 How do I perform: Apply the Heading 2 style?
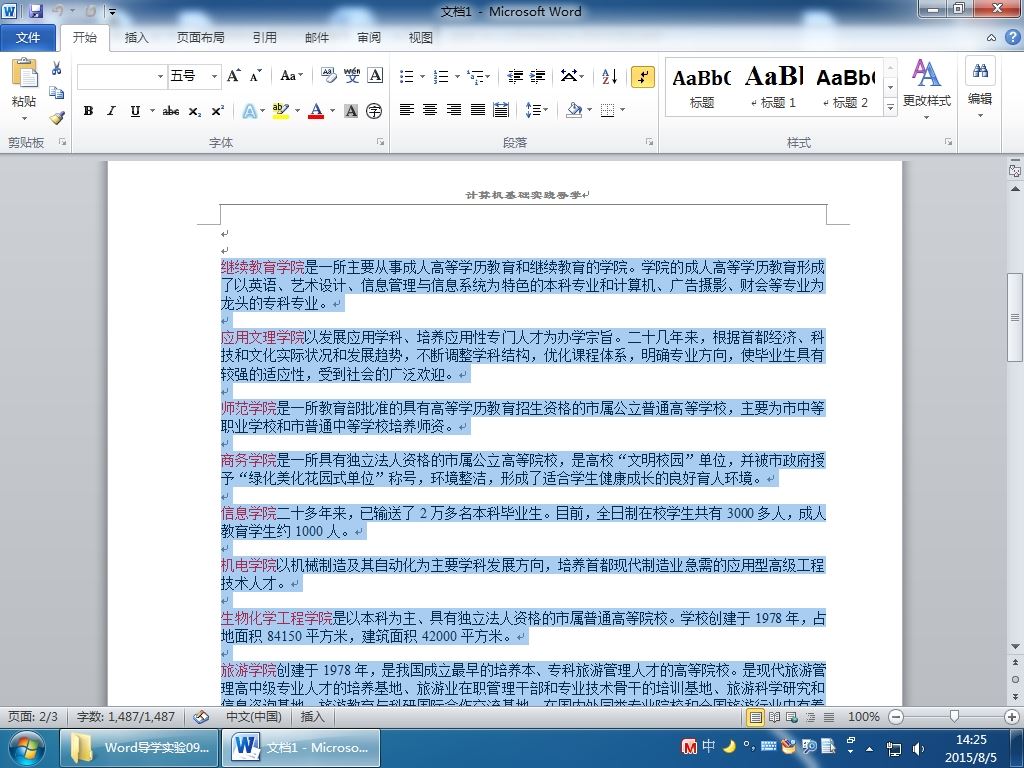click(x=845, y=87)
